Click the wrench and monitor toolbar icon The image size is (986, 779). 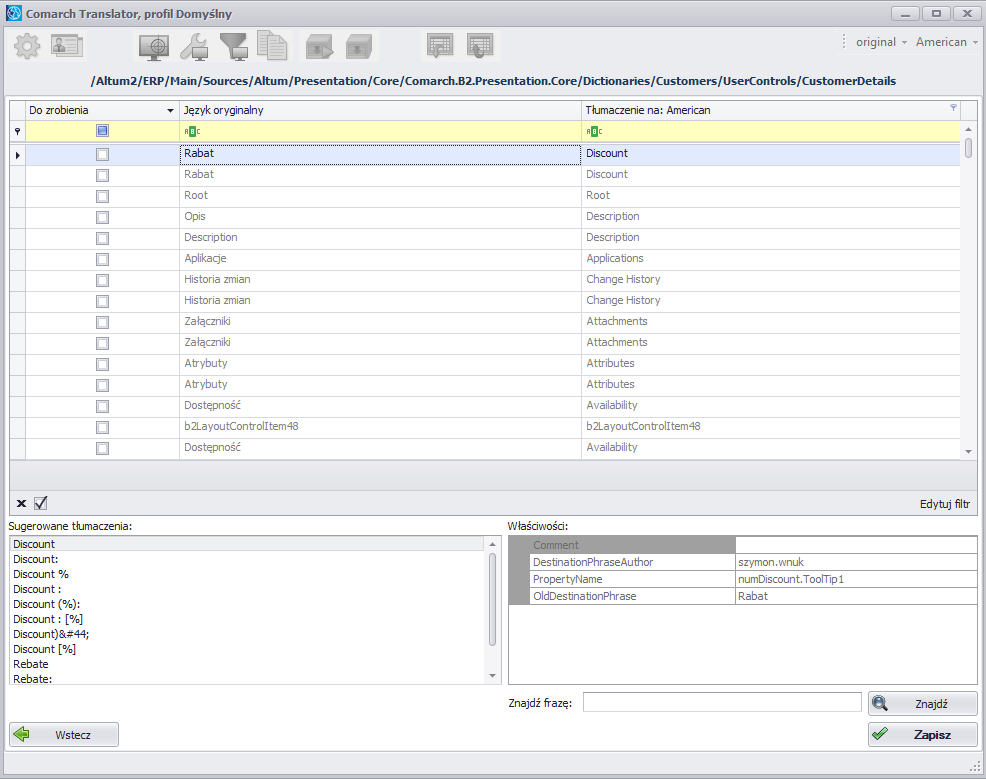click(x=194, y=47)
